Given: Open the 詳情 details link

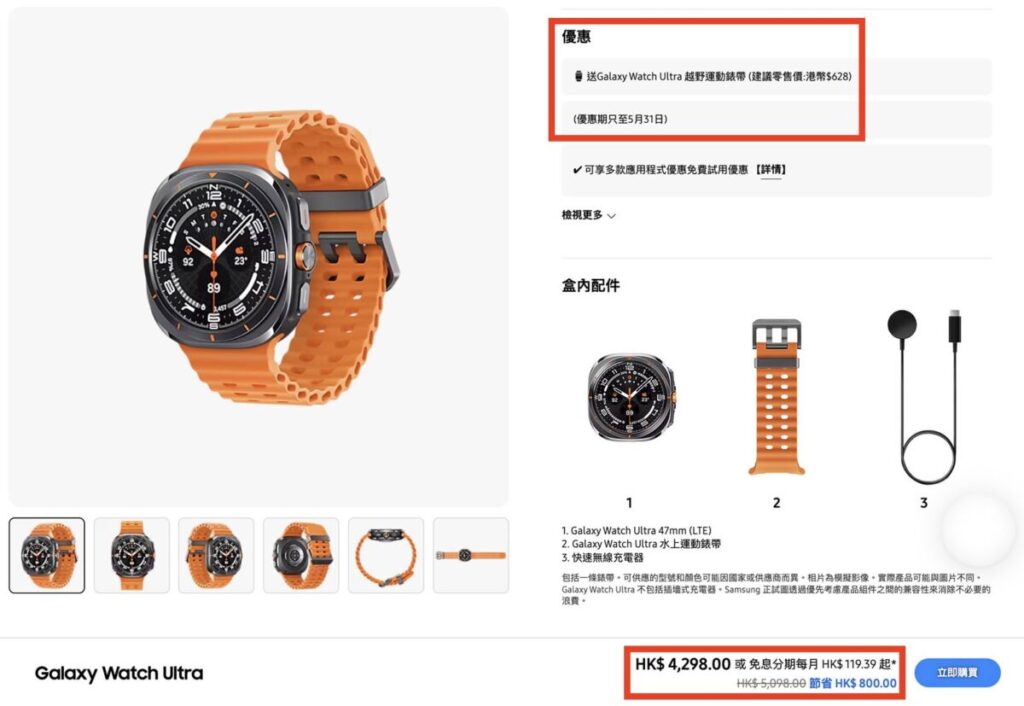Looking at the screenshot, I should click(x=771, y=170).
